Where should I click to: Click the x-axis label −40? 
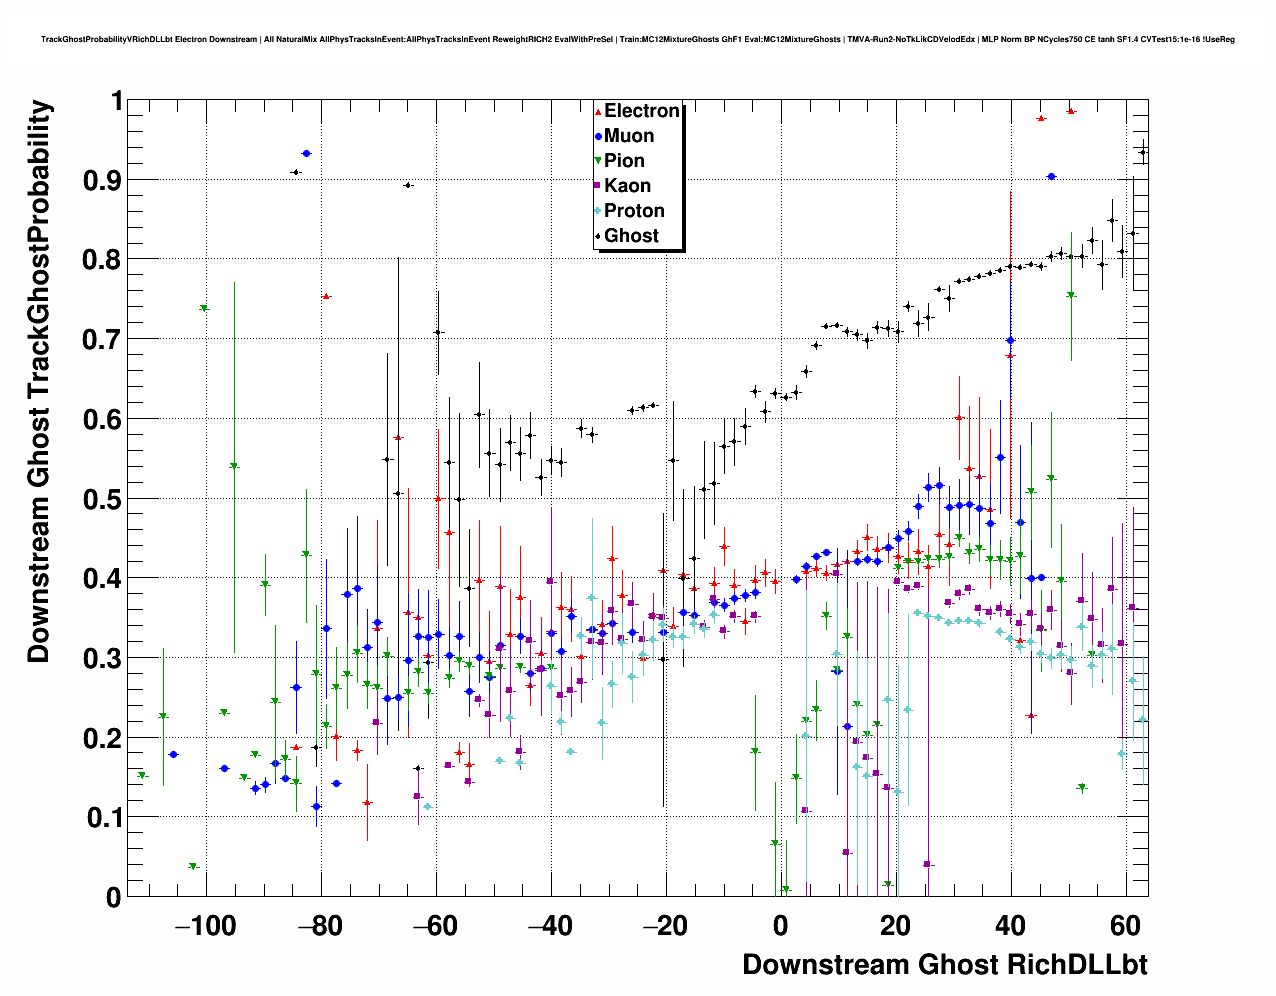(x=550, y=926)
